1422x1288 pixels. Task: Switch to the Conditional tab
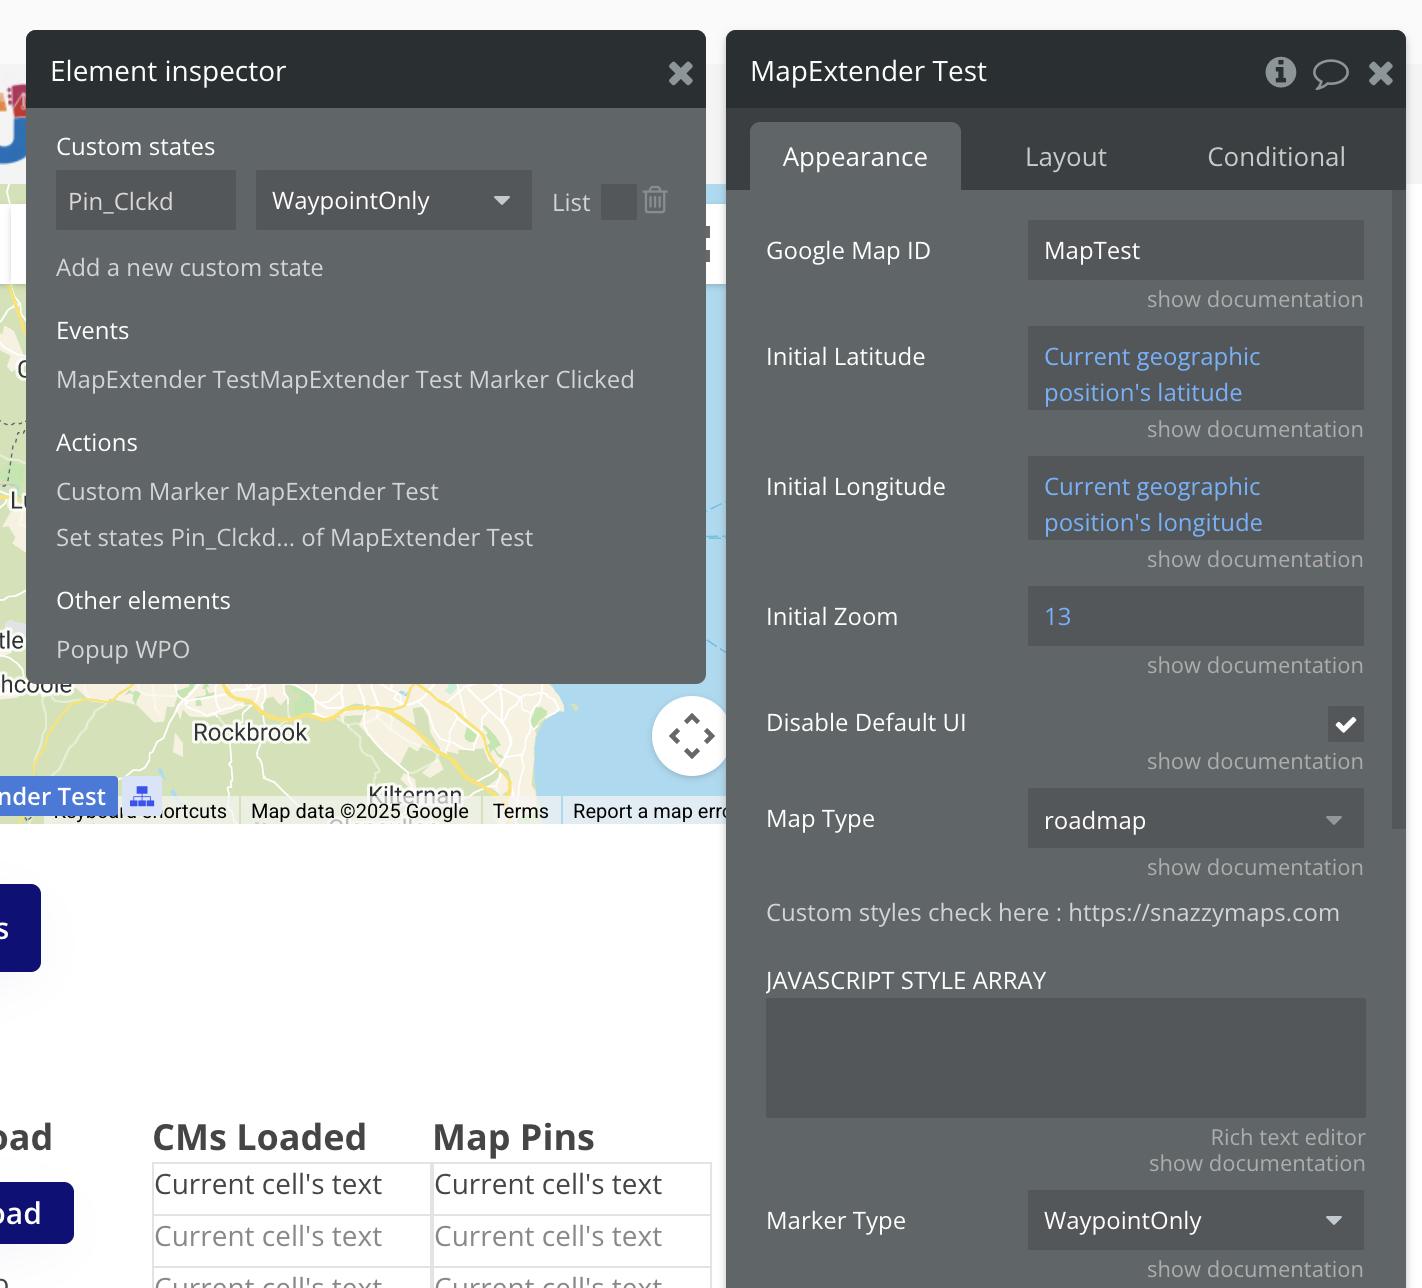tap(1276, 157)
